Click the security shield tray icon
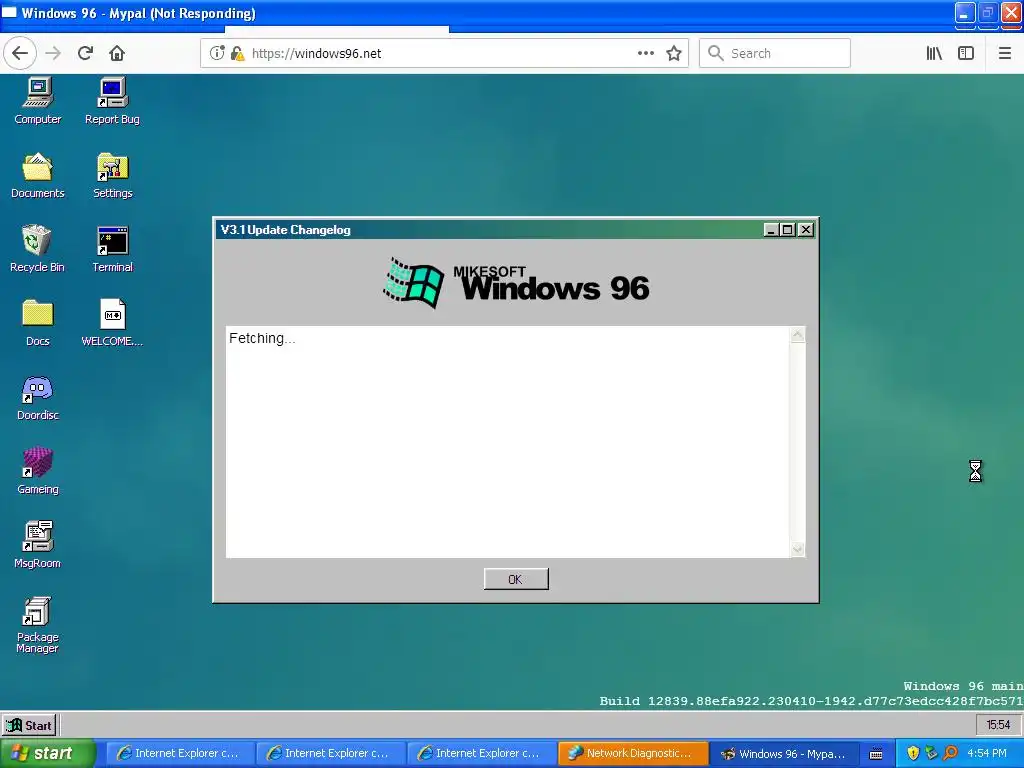 (x=913, y=754)
